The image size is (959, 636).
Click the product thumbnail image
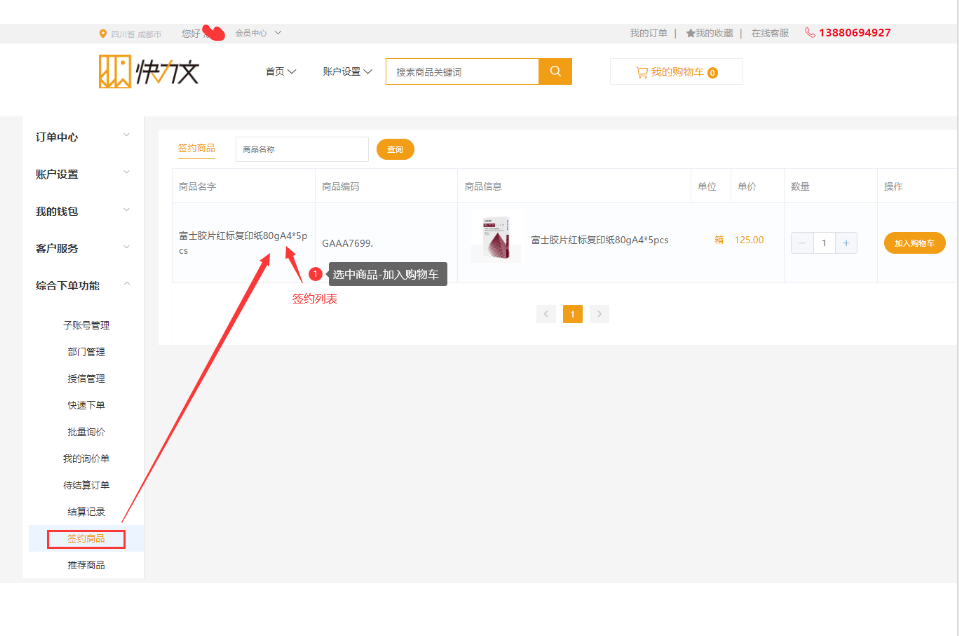coord(496,240)
